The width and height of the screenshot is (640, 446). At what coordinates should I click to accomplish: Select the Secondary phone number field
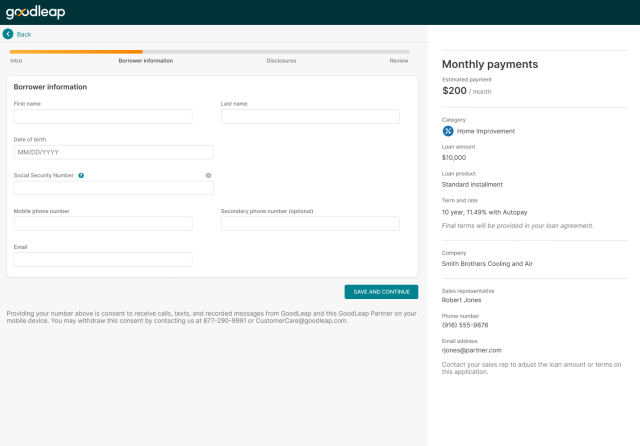(x=310, y=224)
